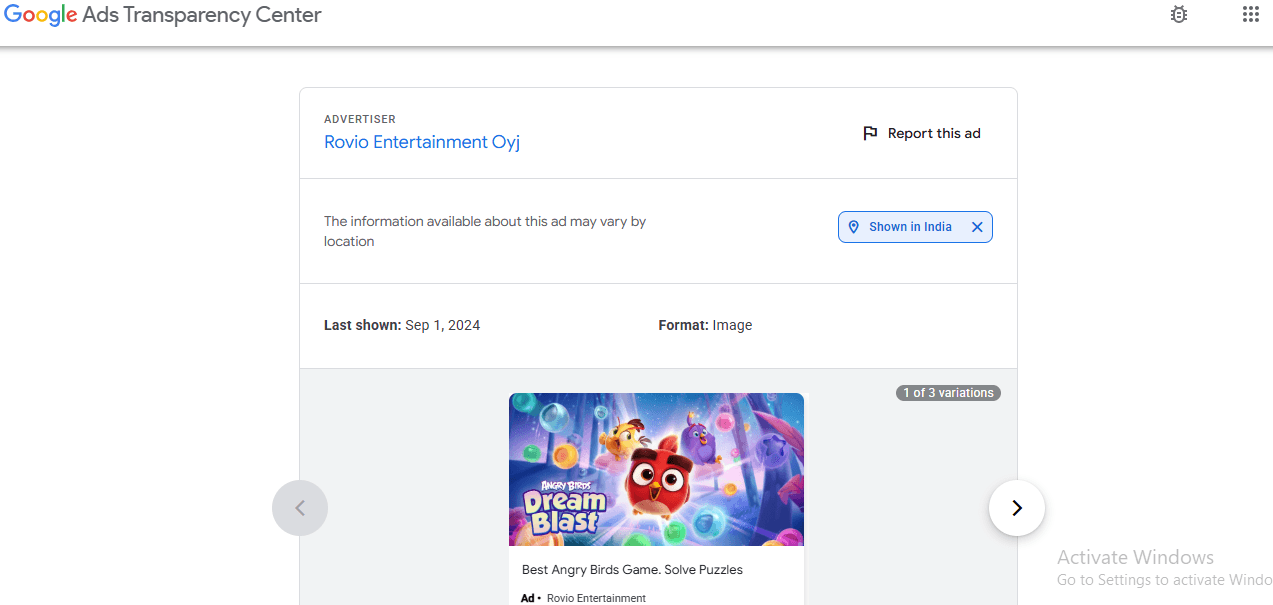The image size is (1273, 605).
Task: Click the Format: Image text
Action: click(x=705, y=325)
